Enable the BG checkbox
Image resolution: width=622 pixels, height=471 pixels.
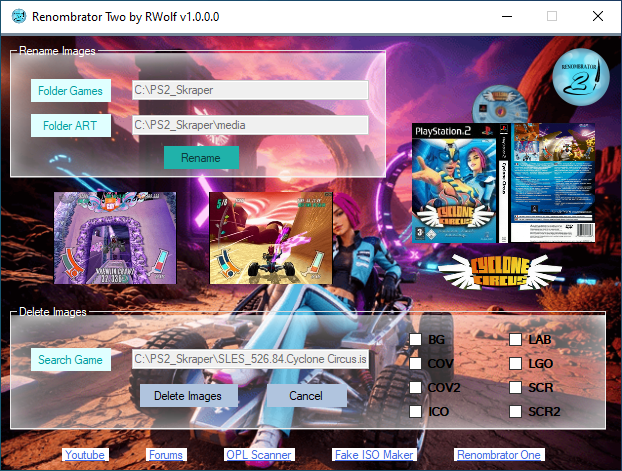point(415,339)
